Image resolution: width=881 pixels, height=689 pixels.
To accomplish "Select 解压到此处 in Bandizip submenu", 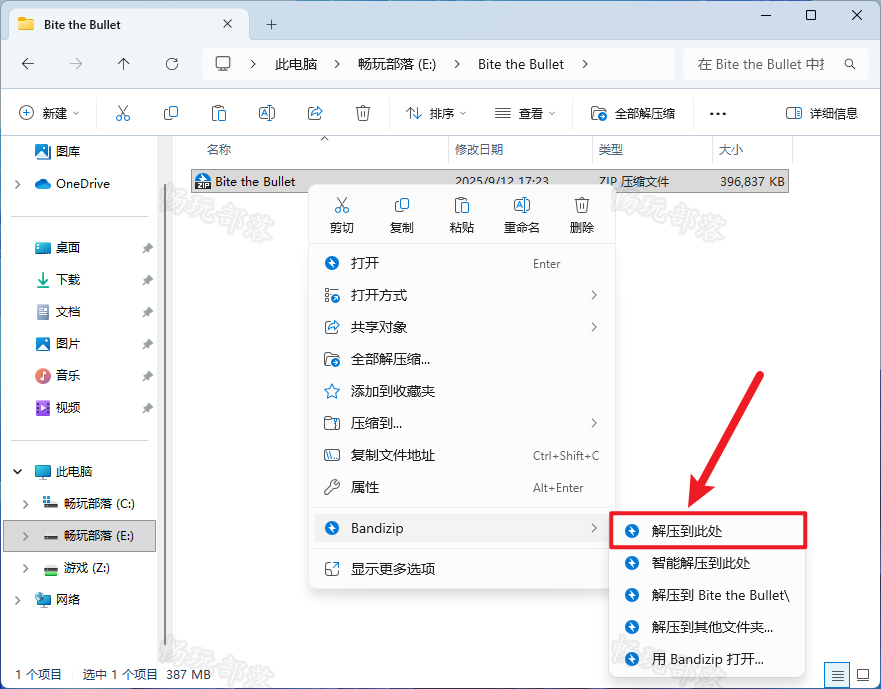I will pos(708,531).
